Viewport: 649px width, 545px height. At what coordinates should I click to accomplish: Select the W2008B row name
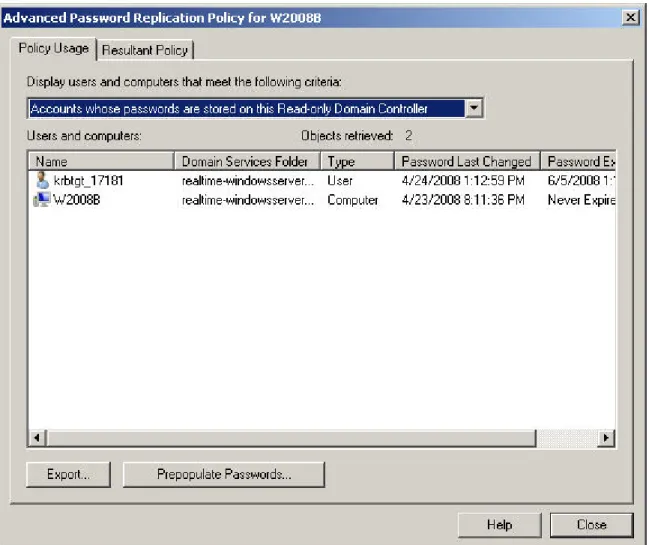tap(77, 200)
